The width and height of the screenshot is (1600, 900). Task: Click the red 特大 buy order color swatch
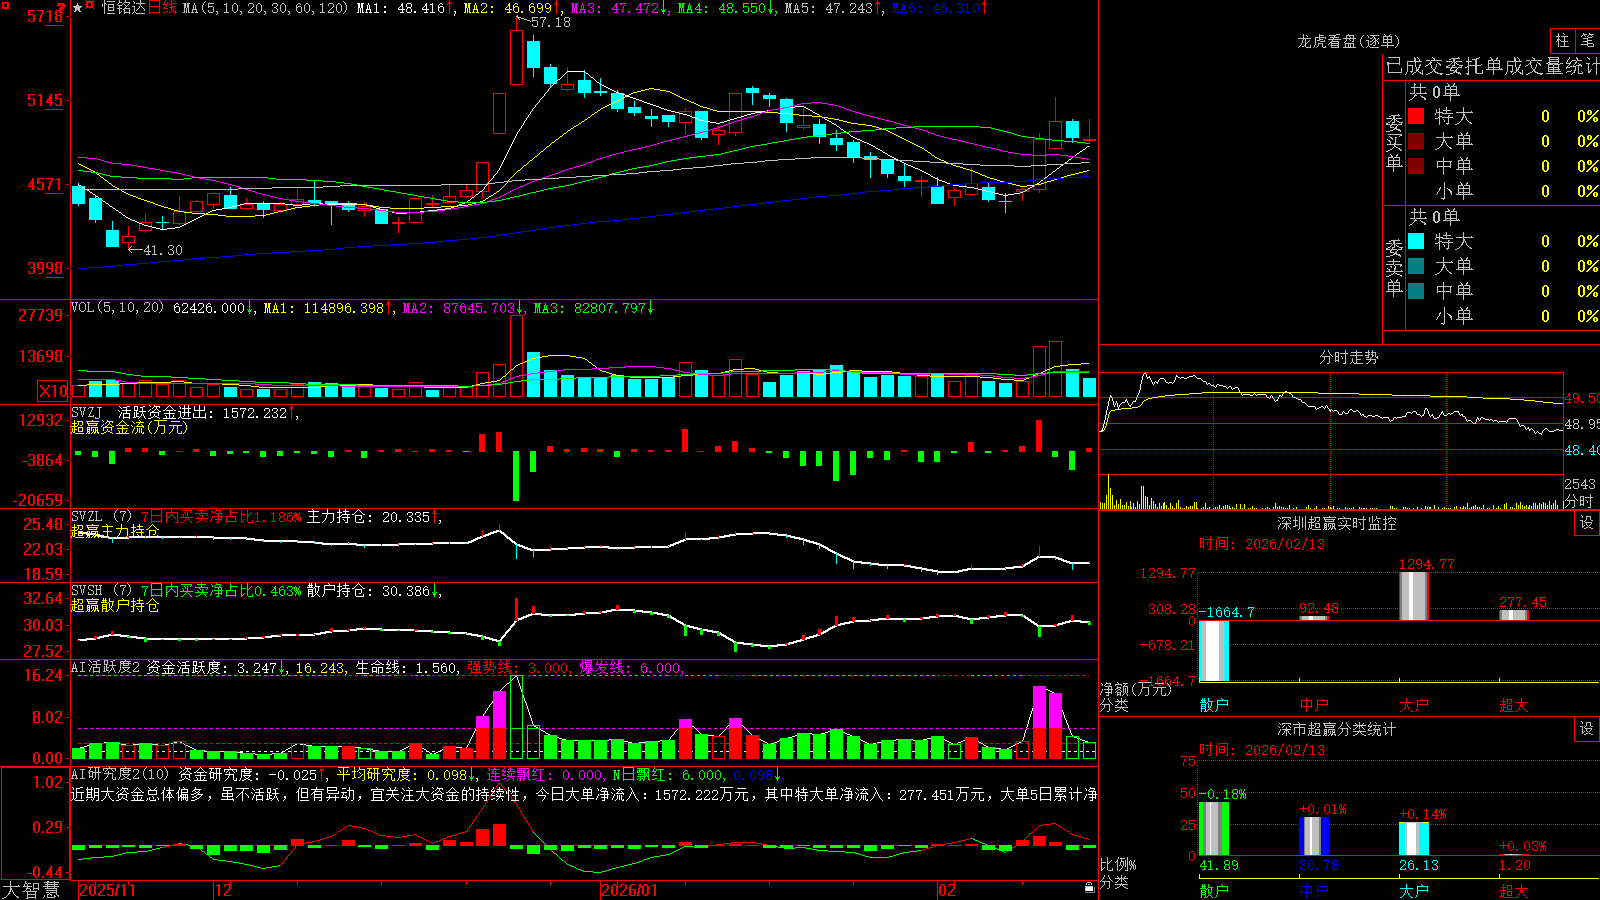1416,116
